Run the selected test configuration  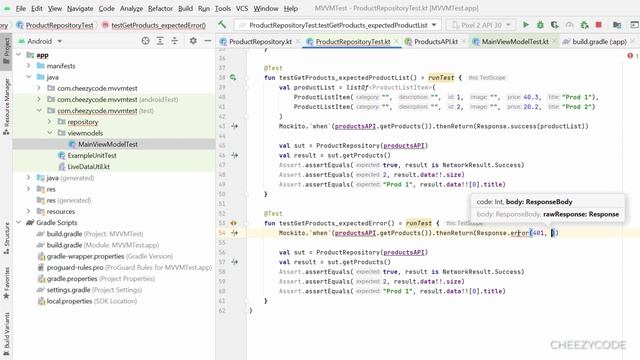(526, 25)
